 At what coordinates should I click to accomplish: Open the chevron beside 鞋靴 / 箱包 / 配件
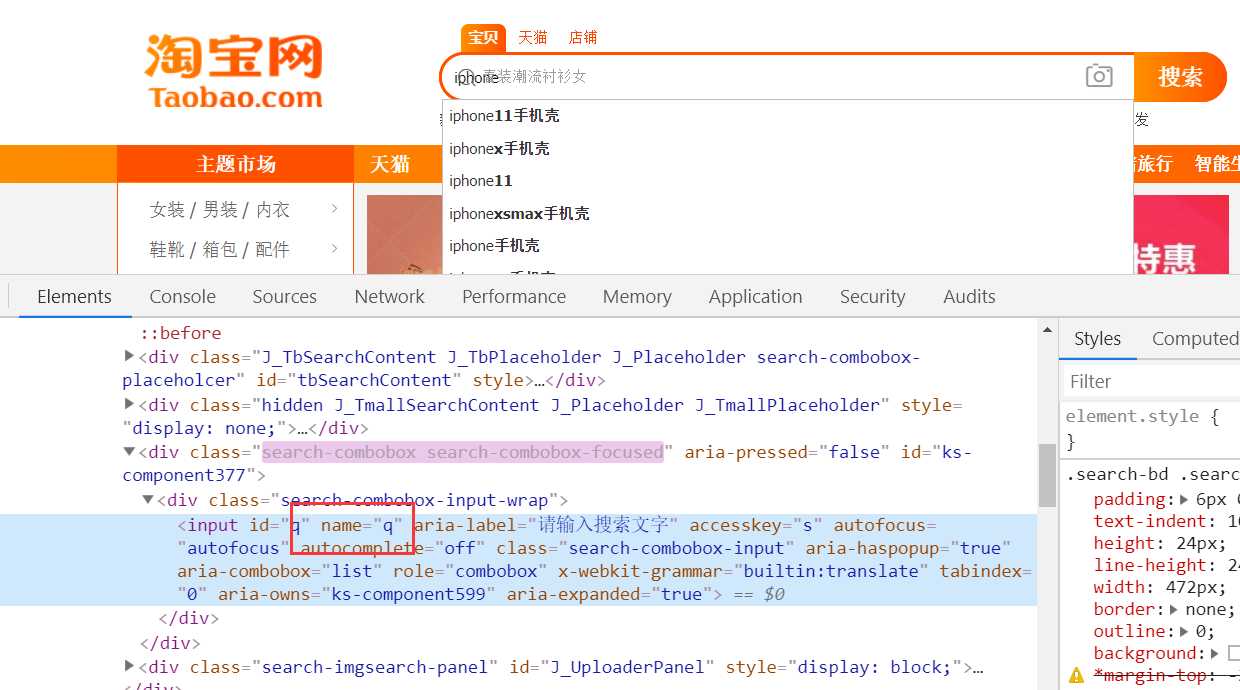334,248
